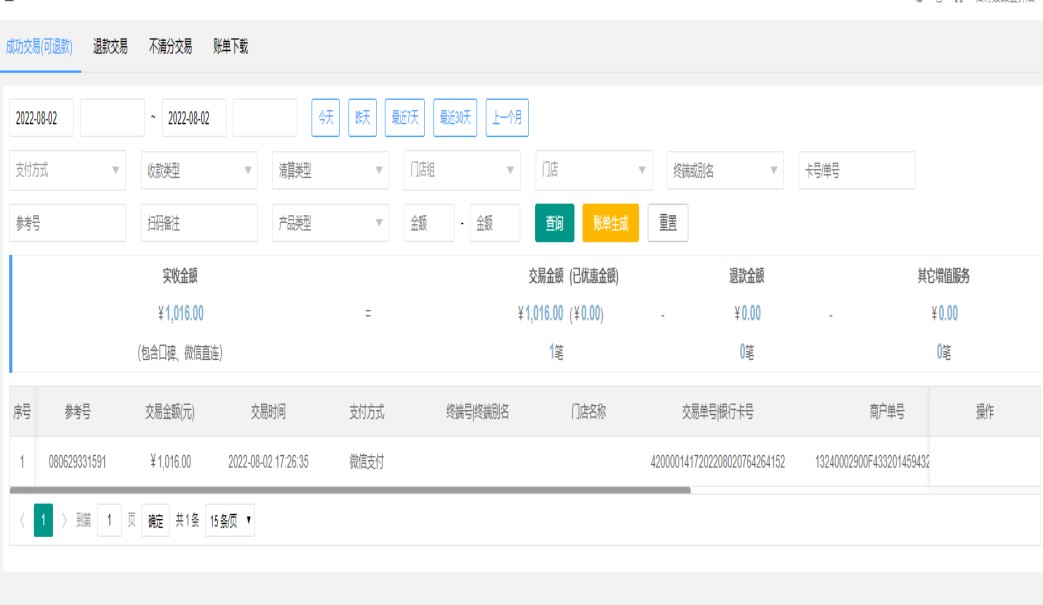Switch to the 退款交易 tab

(x=110, y=46)
